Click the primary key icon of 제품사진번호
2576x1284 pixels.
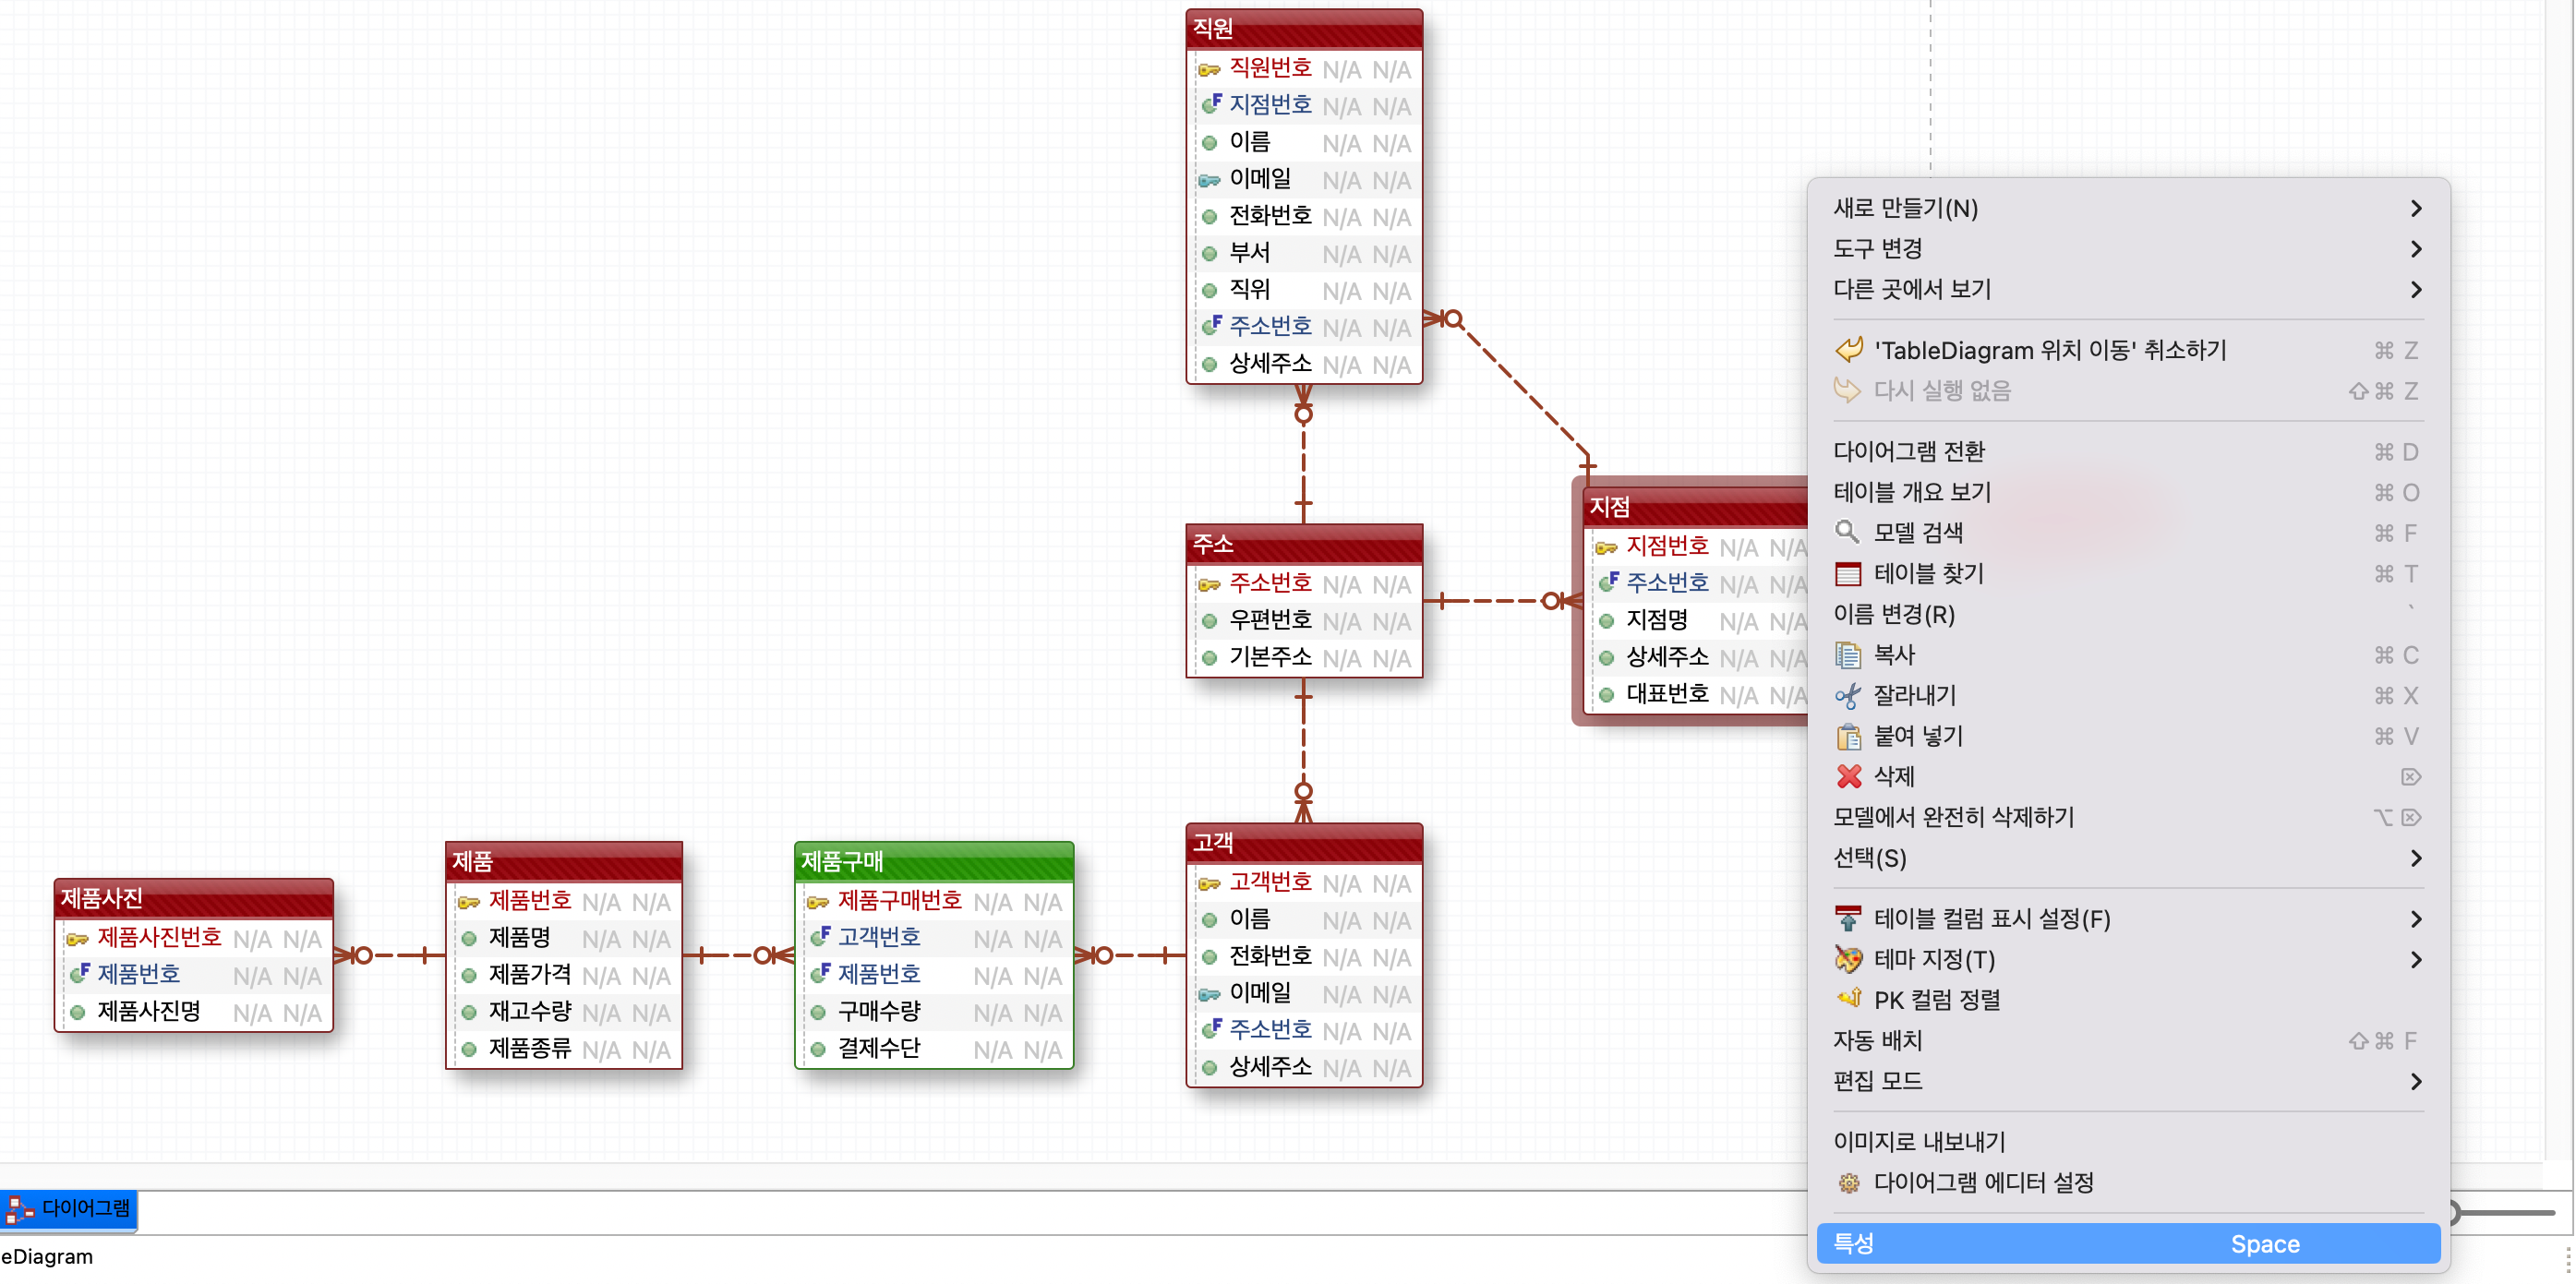pyautogui.click(x=77, y=939)
